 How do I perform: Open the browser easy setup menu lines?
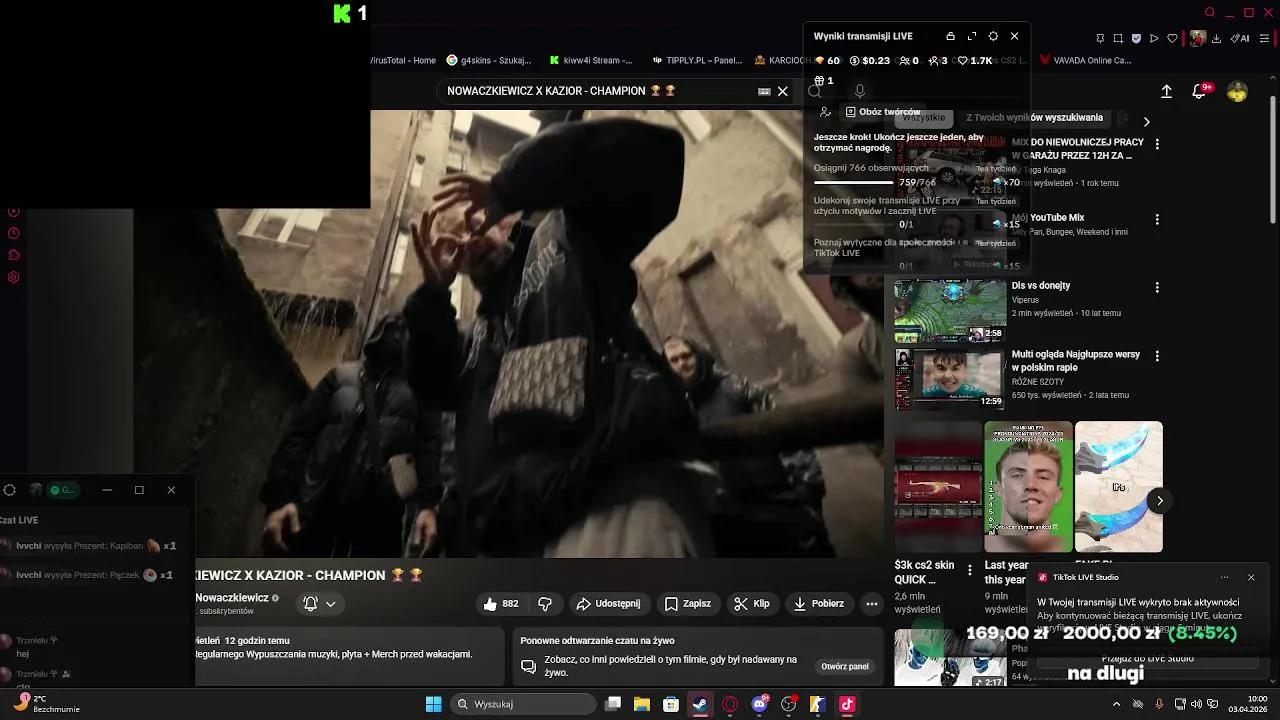pyautogui.click(x=1263, y=38)
